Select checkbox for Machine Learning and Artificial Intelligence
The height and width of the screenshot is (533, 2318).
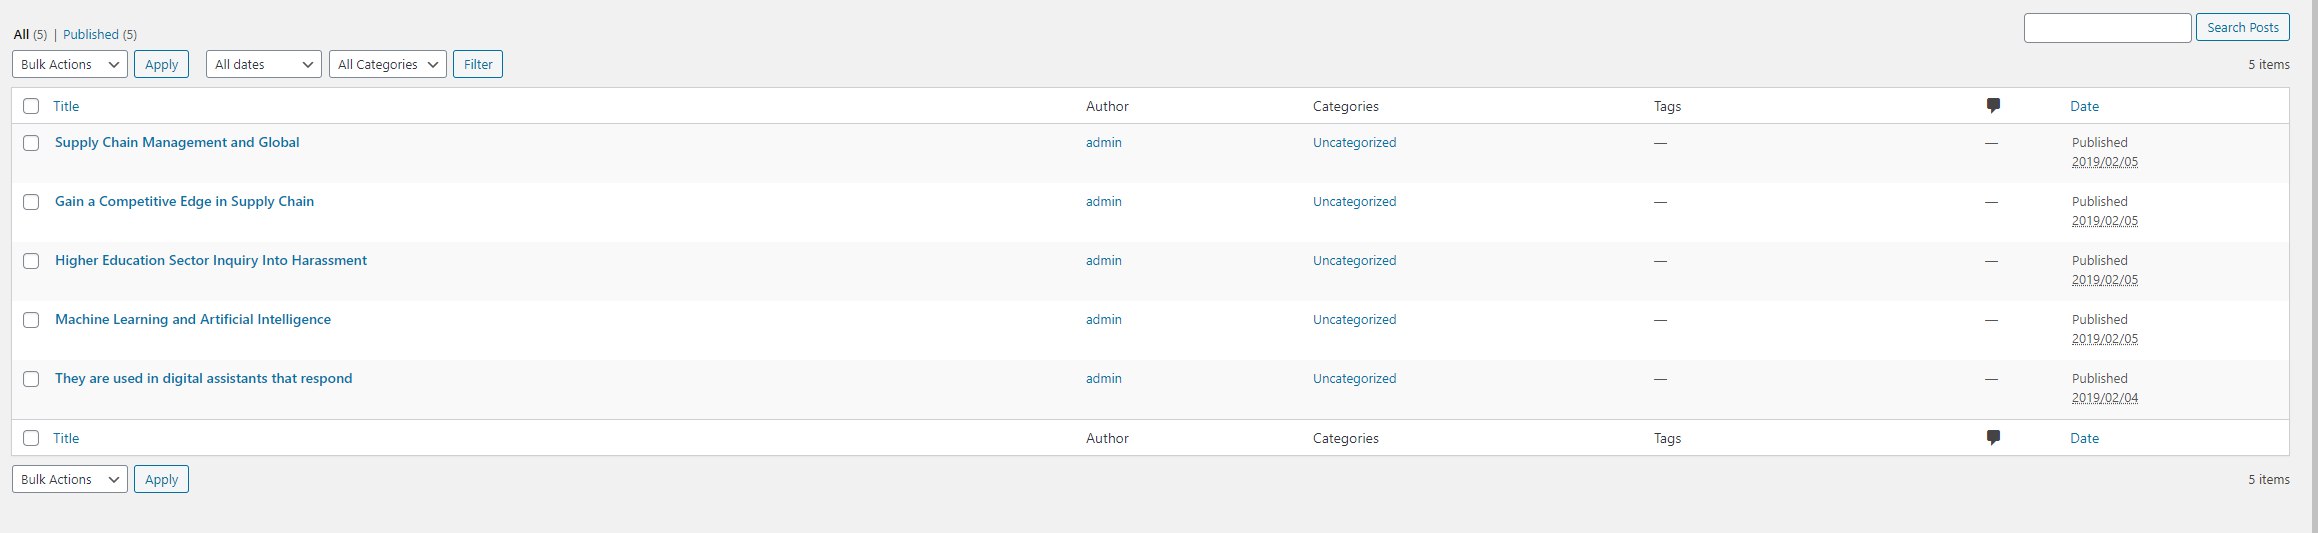(31, 320)
